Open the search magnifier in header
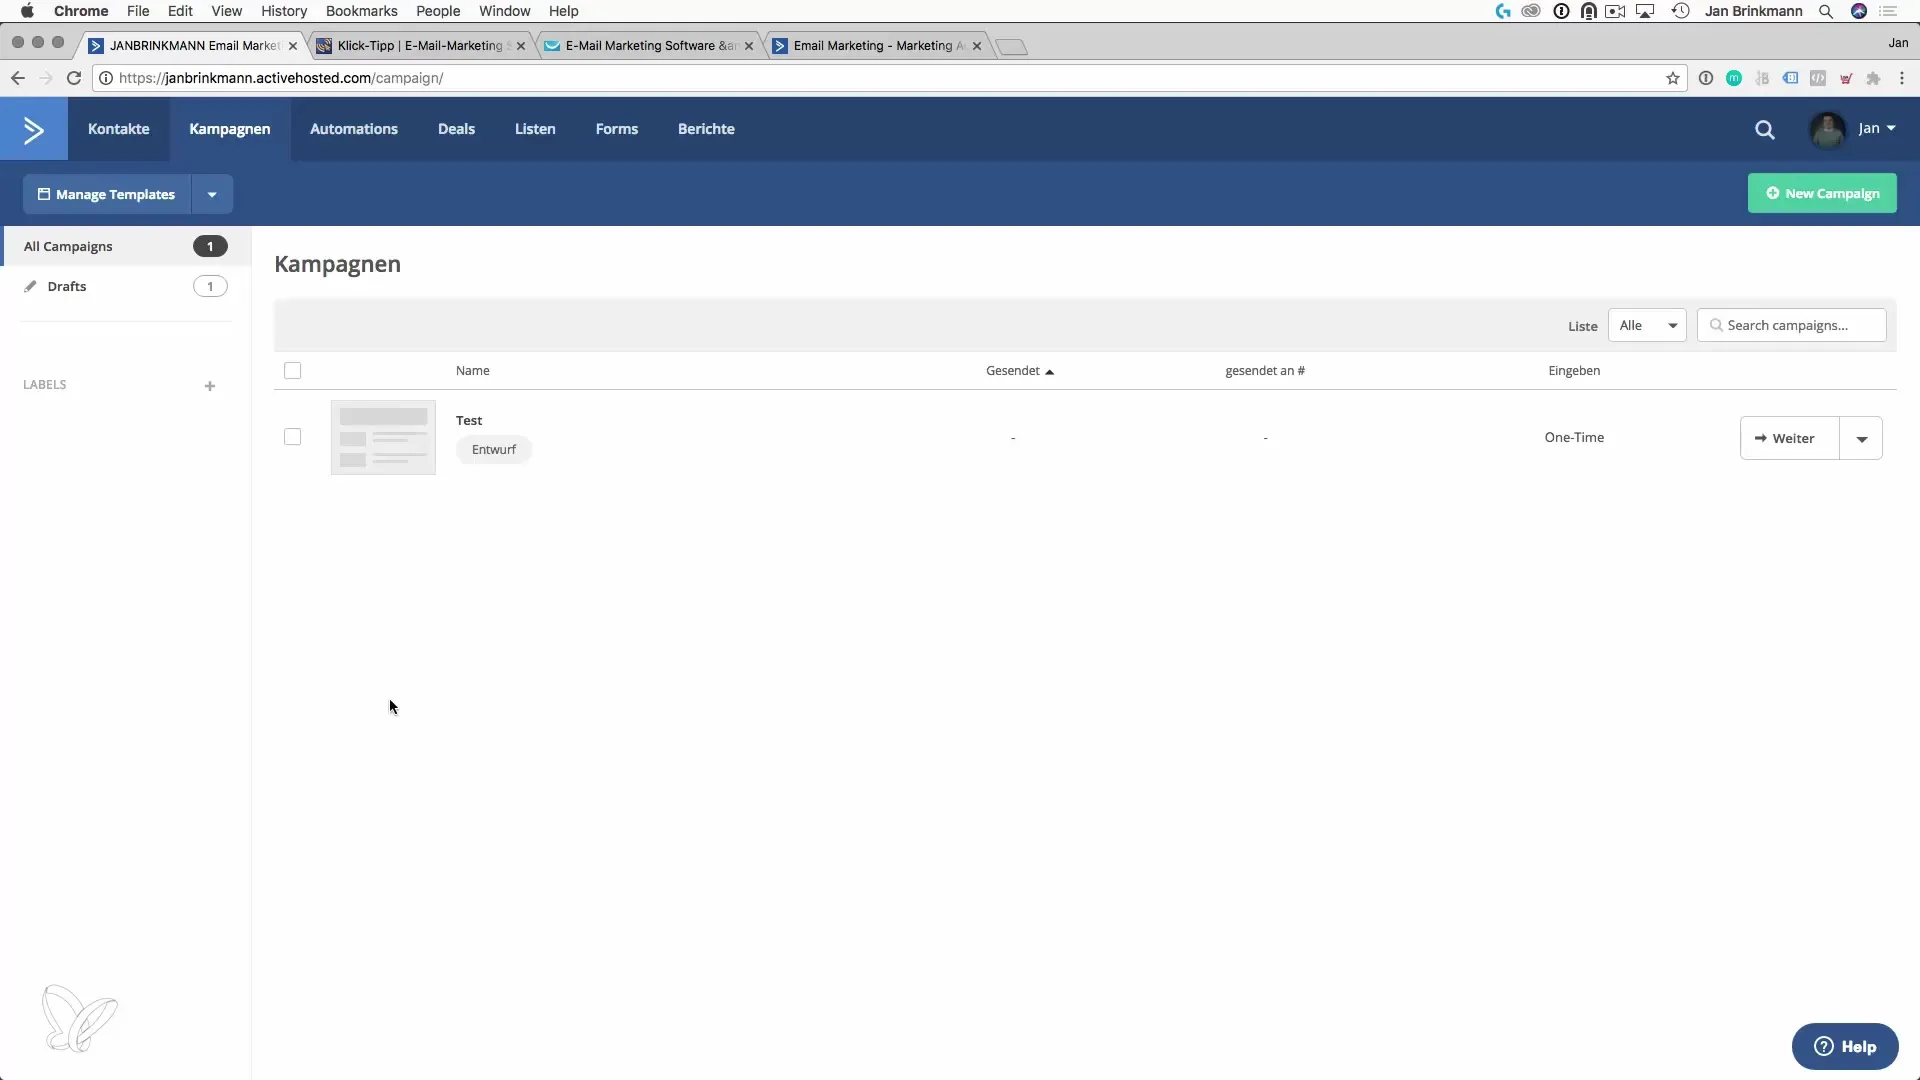Viewport: 1920px width, 1080px height. point(1765,130)
